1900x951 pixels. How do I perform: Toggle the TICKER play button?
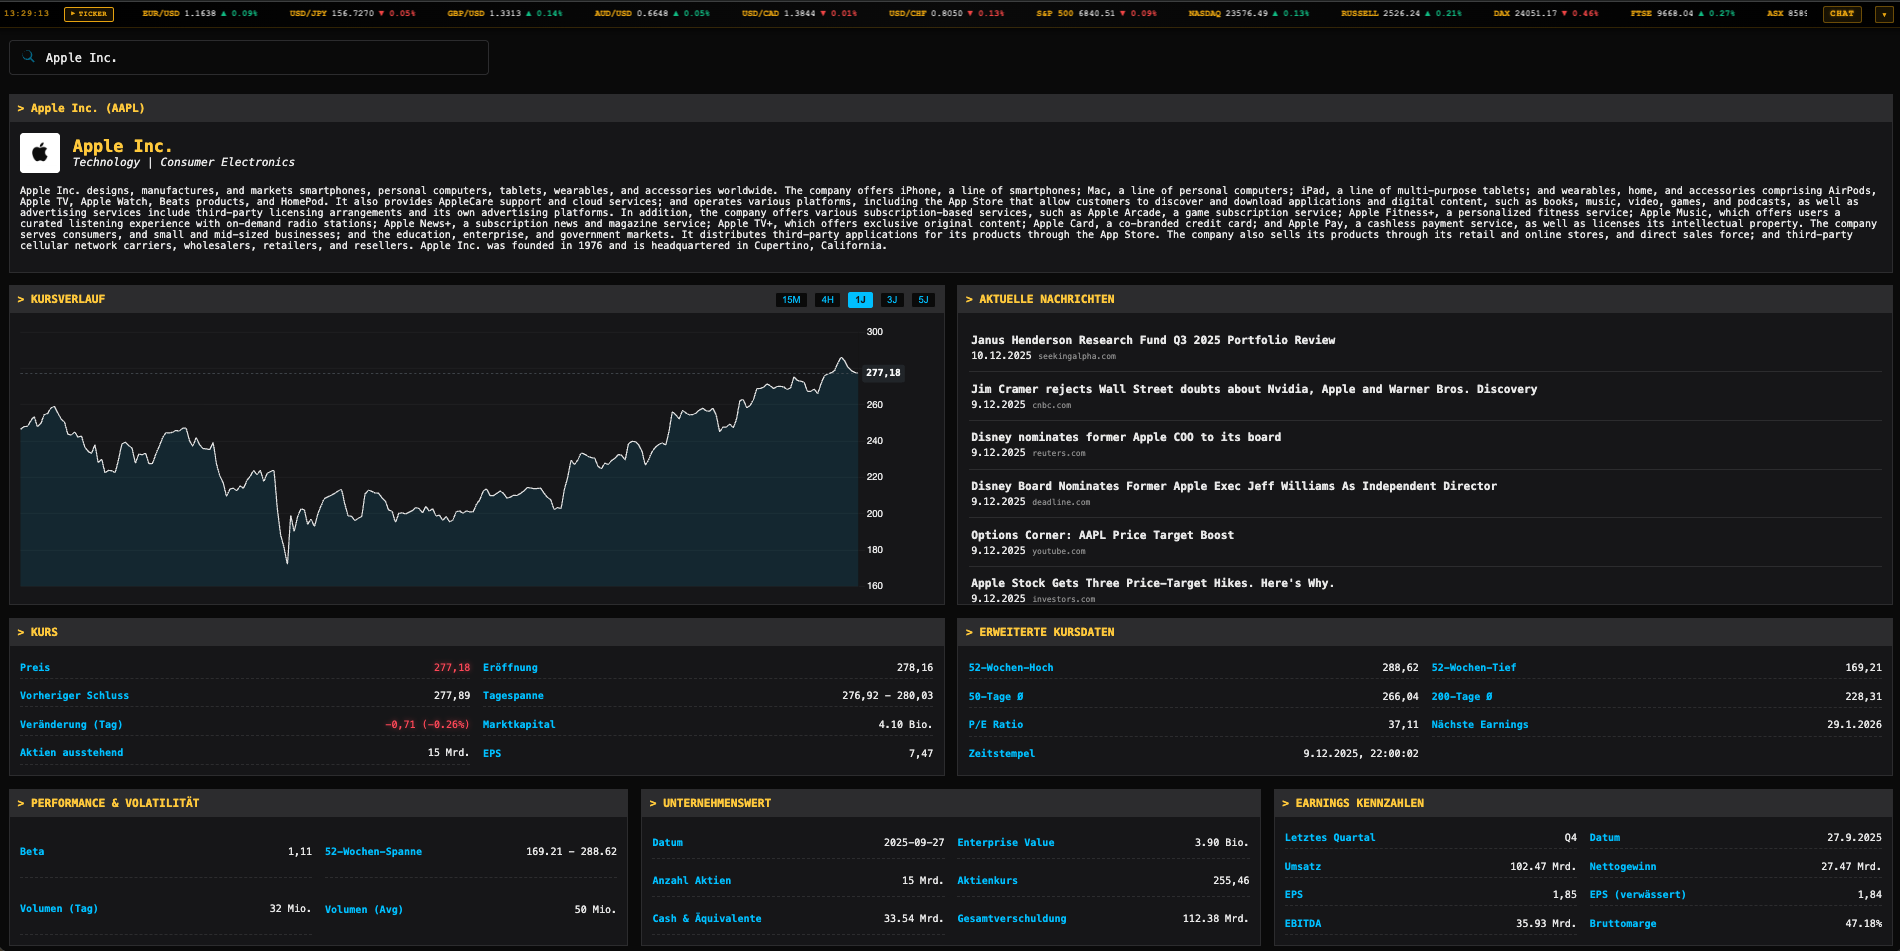89,14
